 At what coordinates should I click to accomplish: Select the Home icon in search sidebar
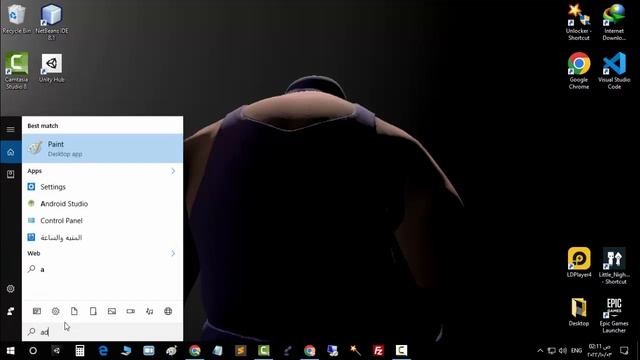click(11, 152)
